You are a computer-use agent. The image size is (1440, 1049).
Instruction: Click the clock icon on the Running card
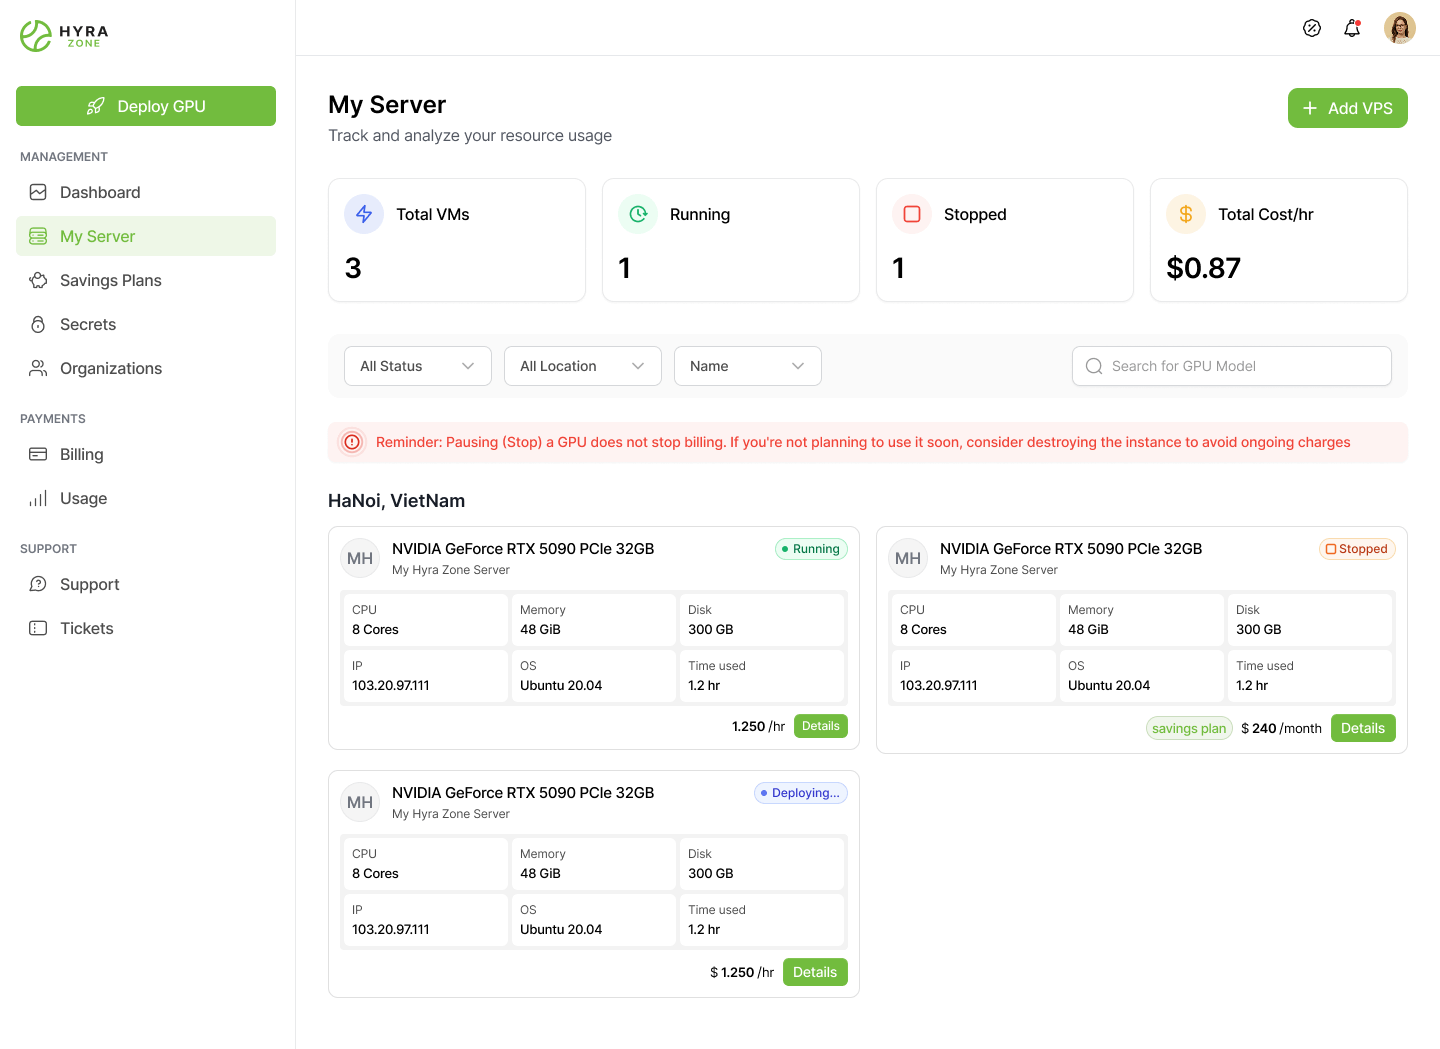(x=638, y=214)
